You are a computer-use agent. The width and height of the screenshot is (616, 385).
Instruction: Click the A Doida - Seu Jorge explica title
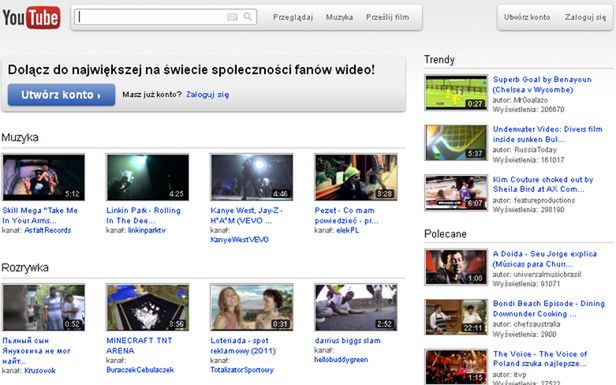click(x=544, y=259)
